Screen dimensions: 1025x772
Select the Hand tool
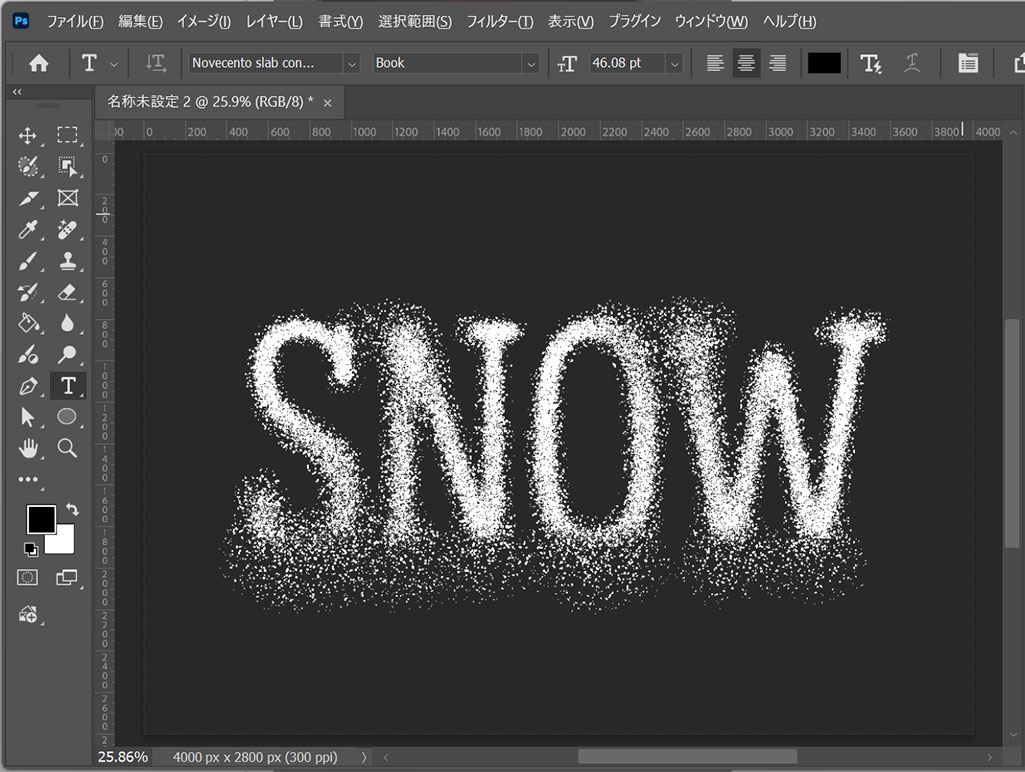tap(28, 447)
